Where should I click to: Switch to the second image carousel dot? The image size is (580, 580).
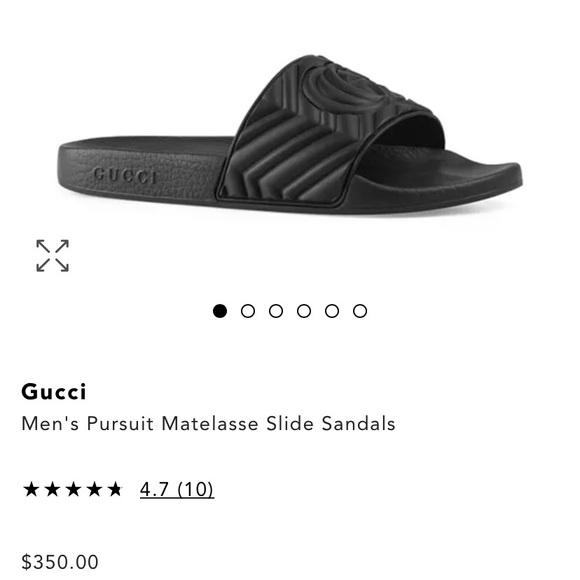click(x=248, y=311)
